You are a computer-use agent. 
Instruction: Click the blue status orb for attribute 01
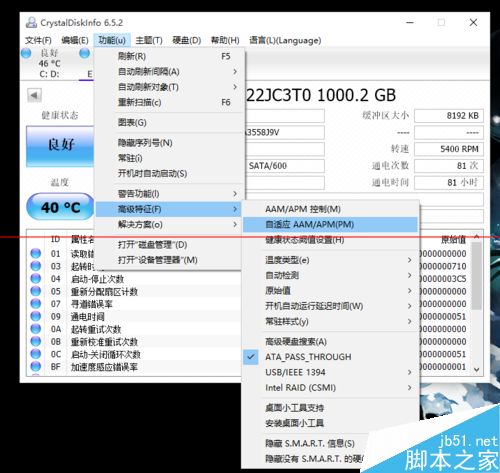tap(36, 253)
